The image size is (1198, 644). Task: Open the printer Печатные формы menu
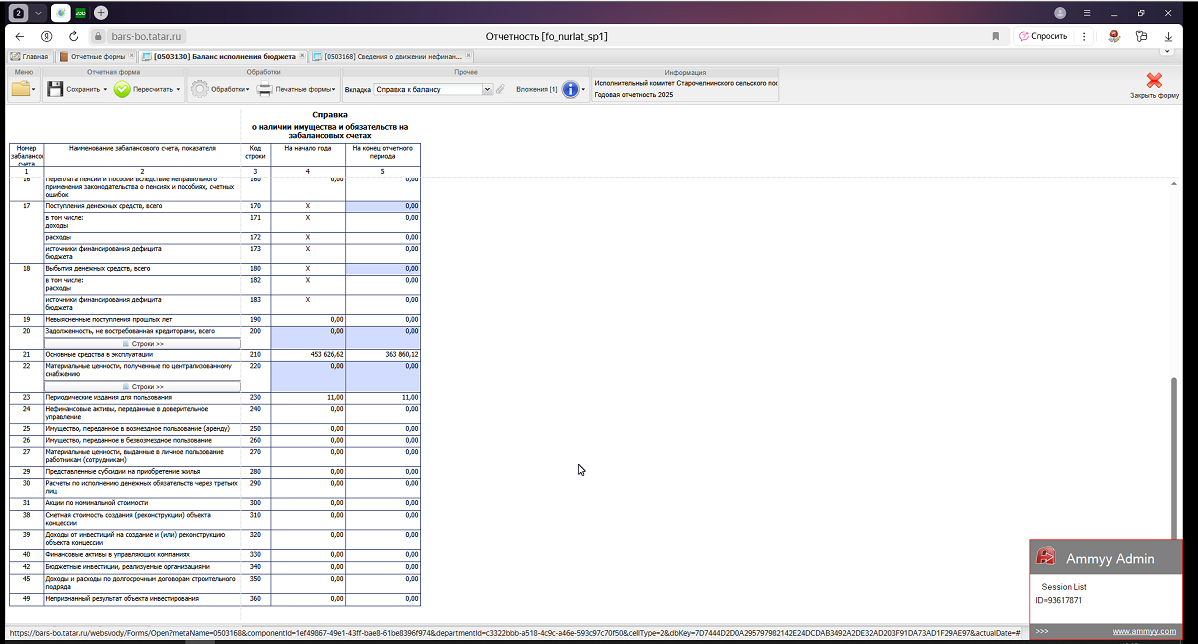296,89
